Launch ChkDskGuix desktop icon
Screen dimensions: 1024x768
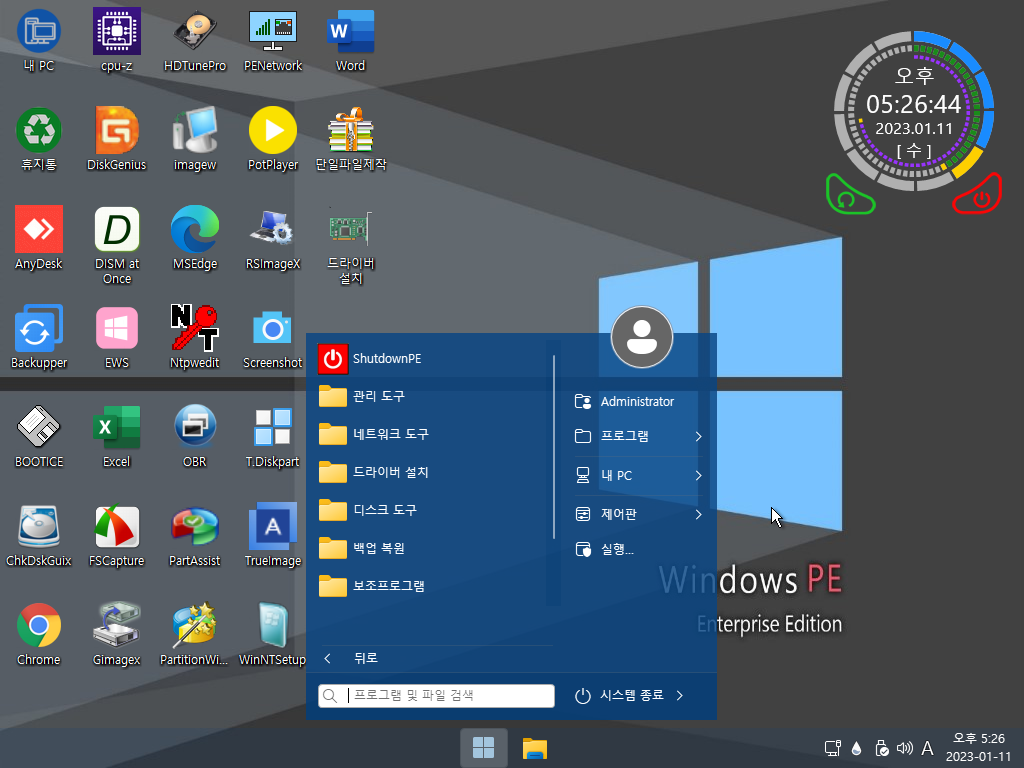tap(39, 536)
